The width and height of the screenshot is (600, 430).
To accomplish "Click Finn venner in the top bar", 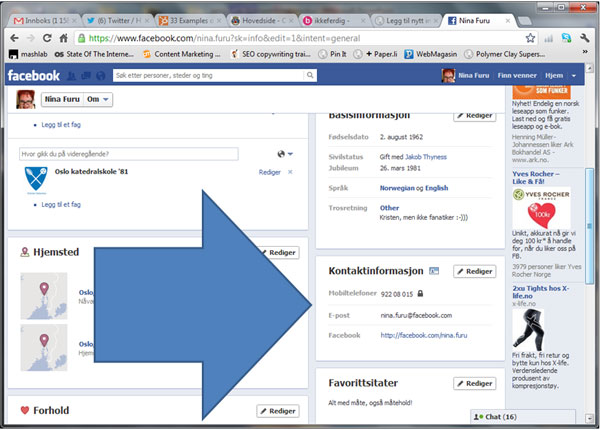I will coord(517,76).
